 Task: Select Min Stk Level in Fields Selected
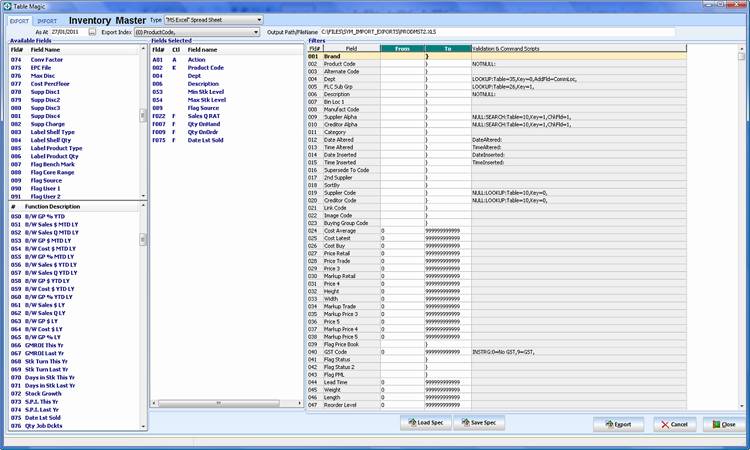pyautogui.click(x=206, y=92)
